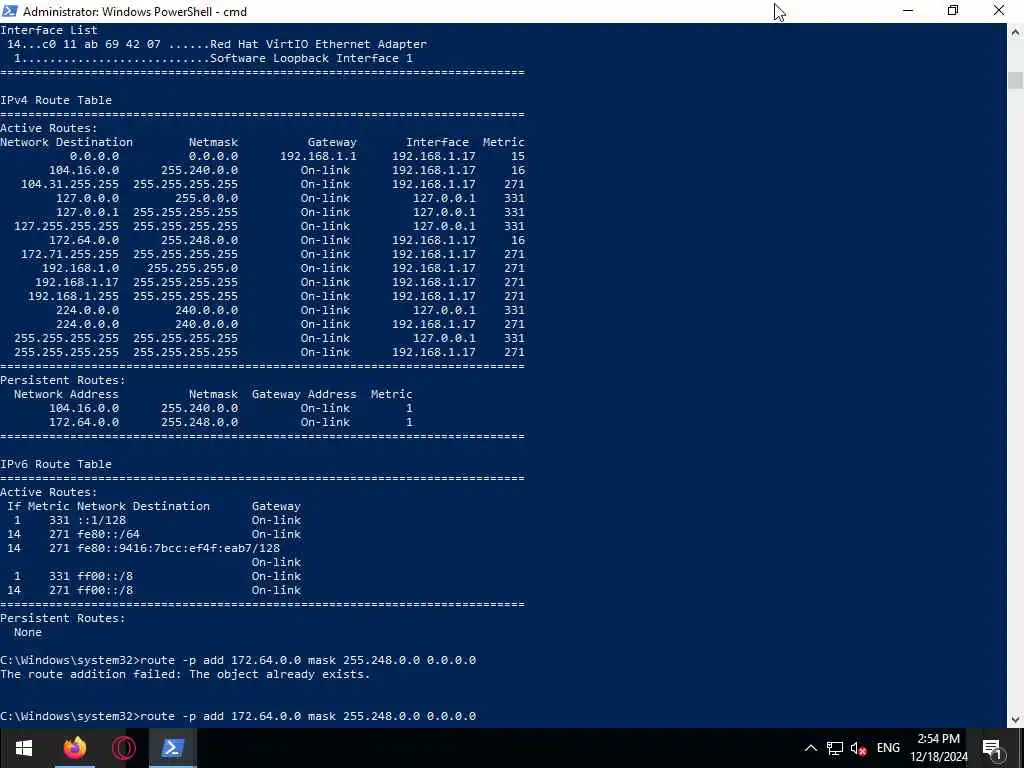This screenshot has height=768, width=1024.
Task: Click the vertical scrollbar thumb
Action: [x=1016, y=81]
